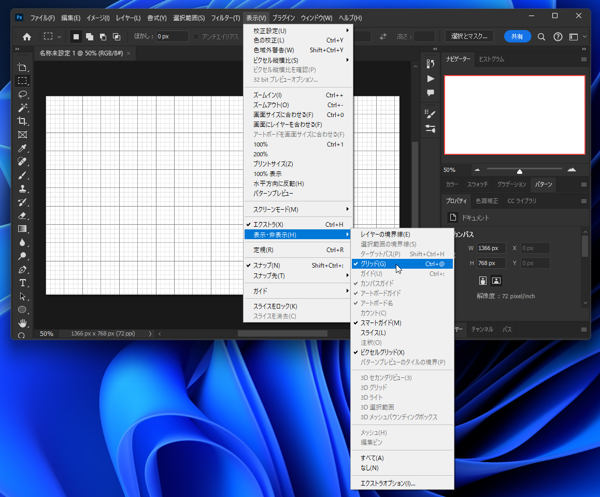
Task: Choose 定規(R) rulers menu item
Action: 298,250
